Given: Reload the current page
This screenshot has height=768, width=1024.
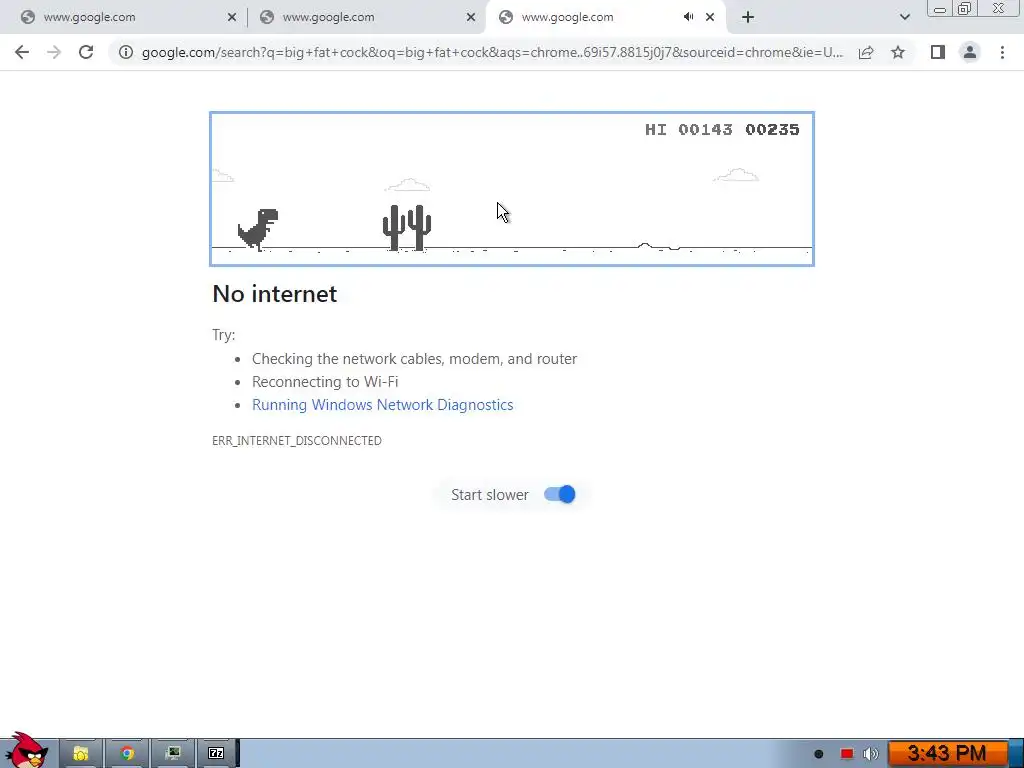Looking at the screenshot, I should [86, 52].
